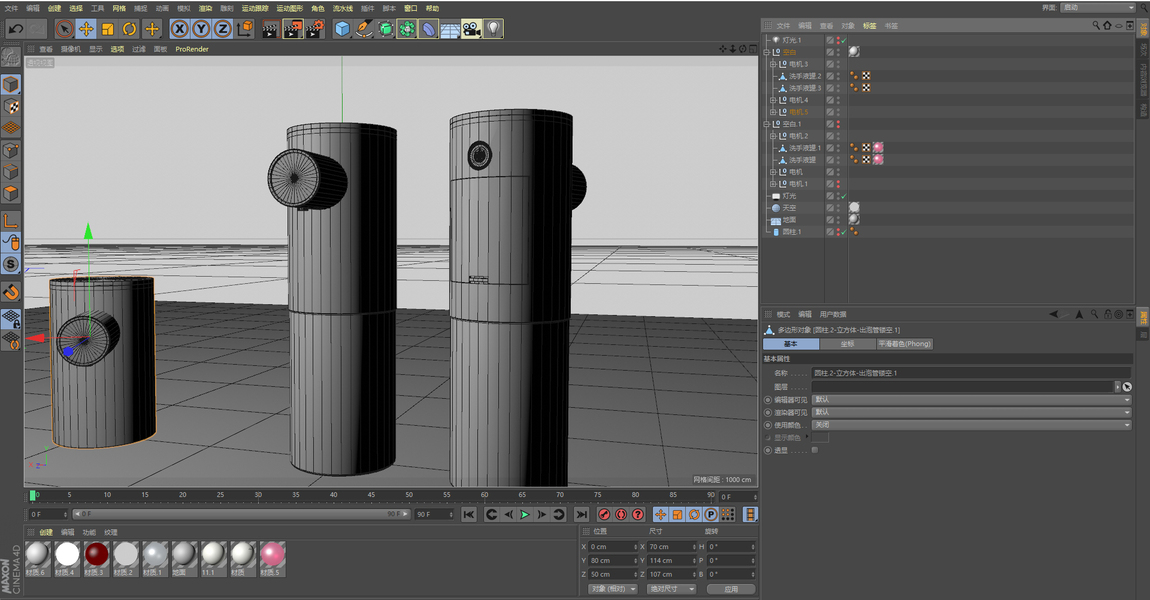Click the 应用 apply button
The image size is (1150, 600).
pos(730,589)
